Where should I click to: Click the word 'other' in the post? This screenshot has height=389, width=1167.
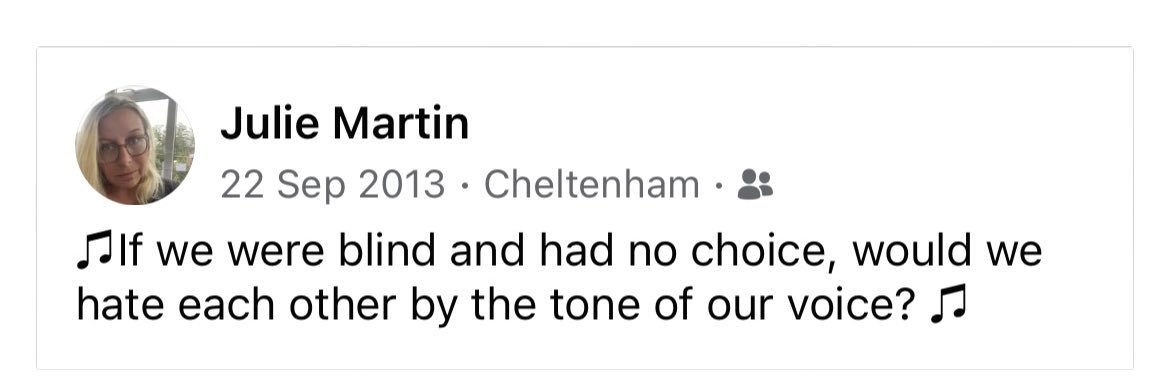pyautogui.click(x=340, y=305)
